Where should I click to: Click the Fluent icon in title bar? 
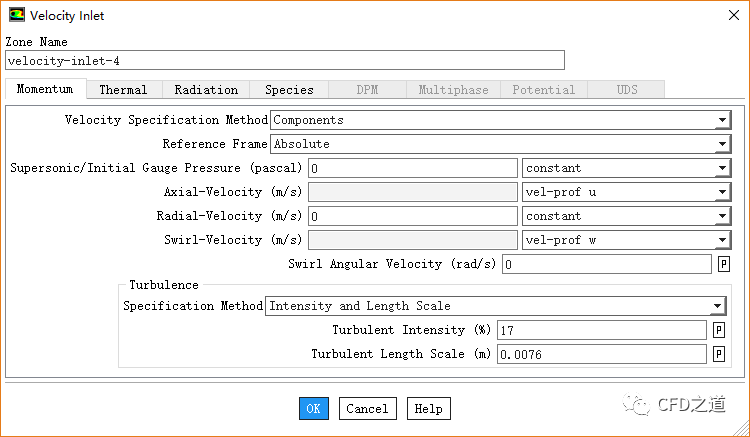(x=16, y=15)
